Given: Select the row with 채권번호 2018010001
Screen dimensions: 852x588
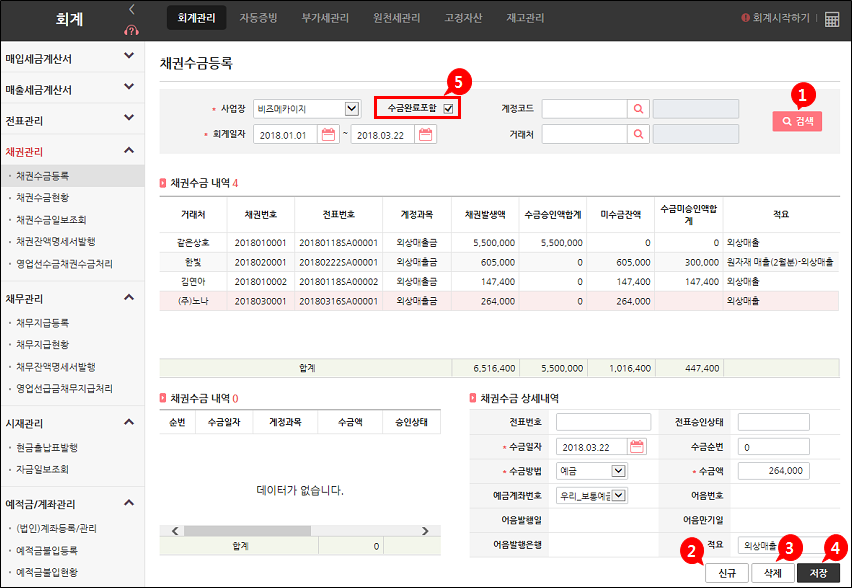Looking at the screenshot, I should coord(499,242).
